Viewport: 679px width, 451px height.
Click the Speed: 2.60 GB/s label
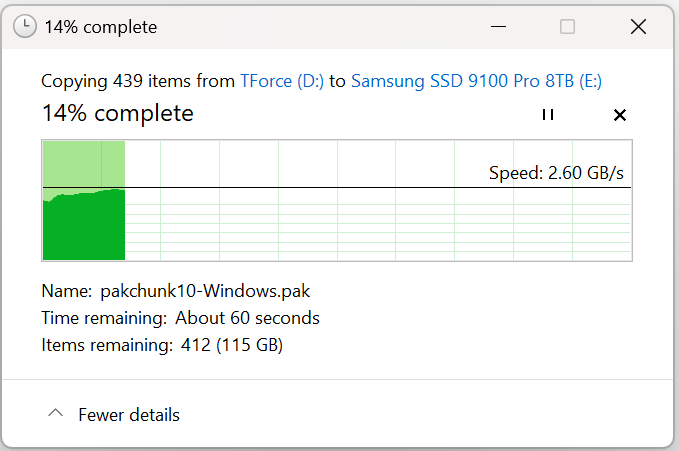click(x=556, y=173)
